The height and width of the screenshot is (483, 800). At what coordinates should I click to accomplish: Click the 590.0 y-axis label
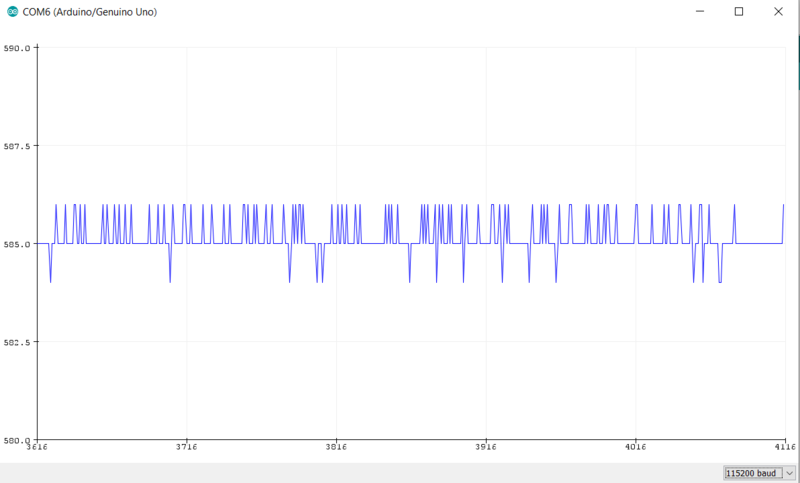(16, 48)
